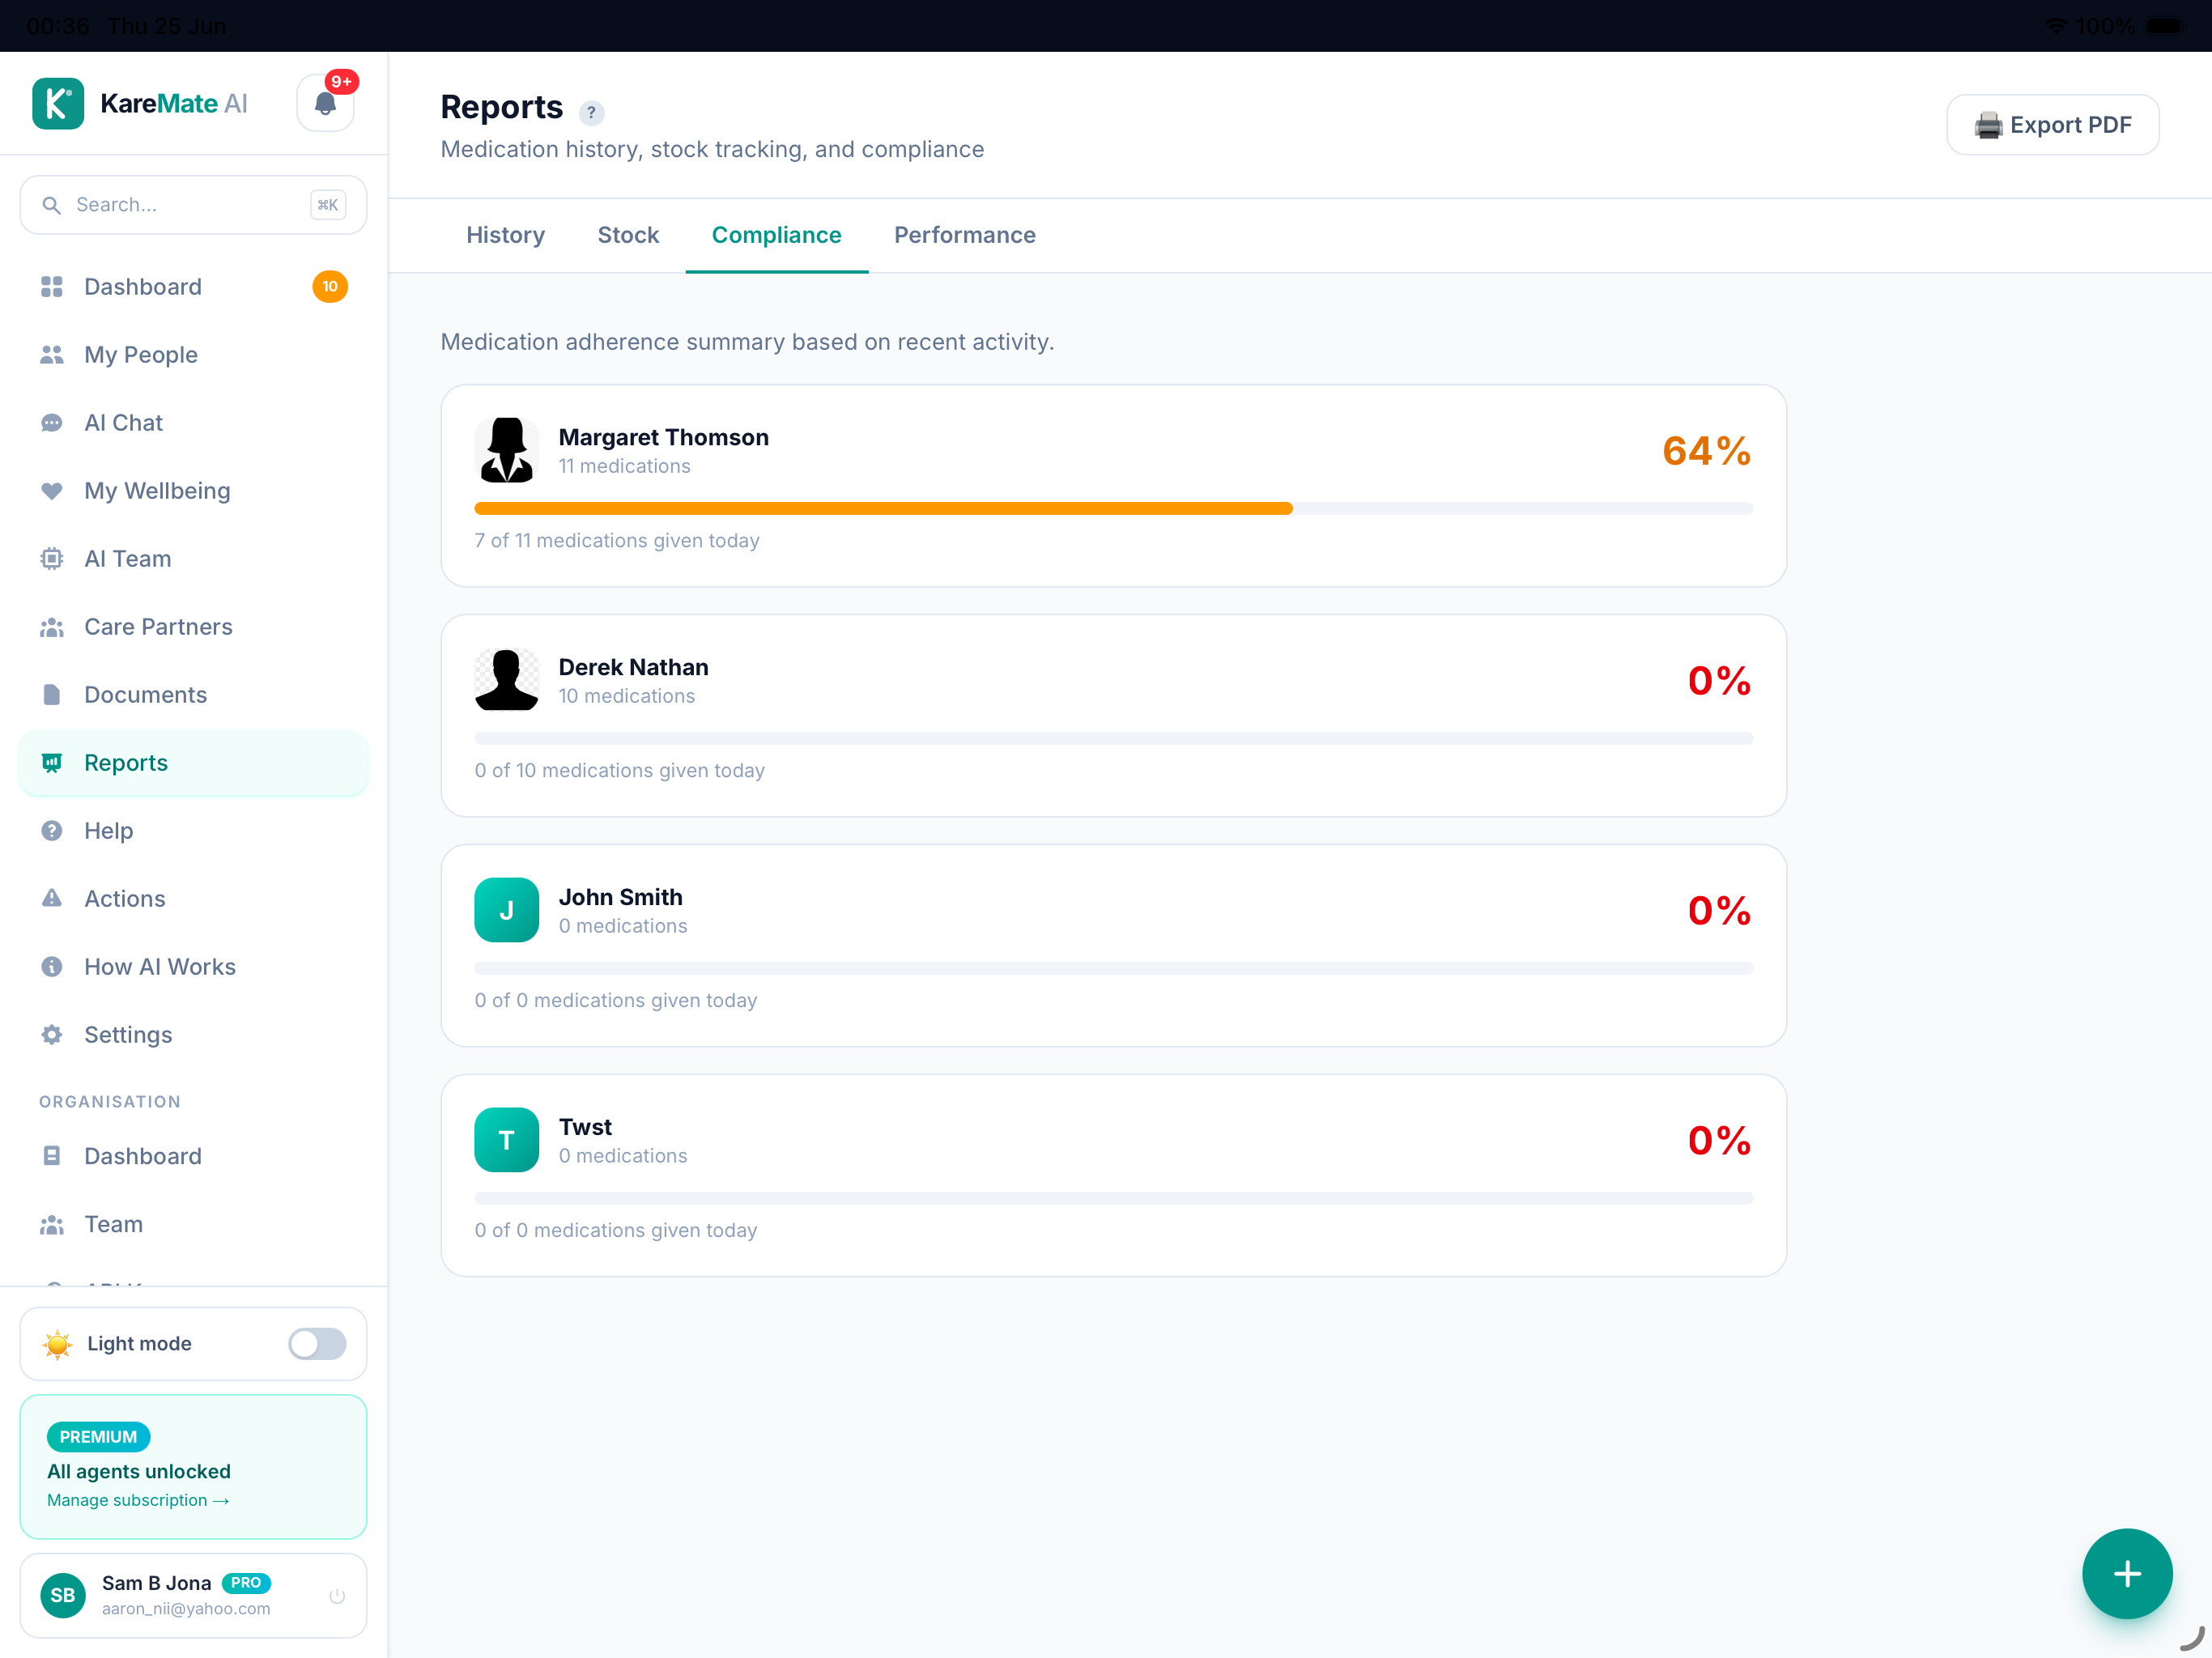Click the Search input field

coord(193,205)
